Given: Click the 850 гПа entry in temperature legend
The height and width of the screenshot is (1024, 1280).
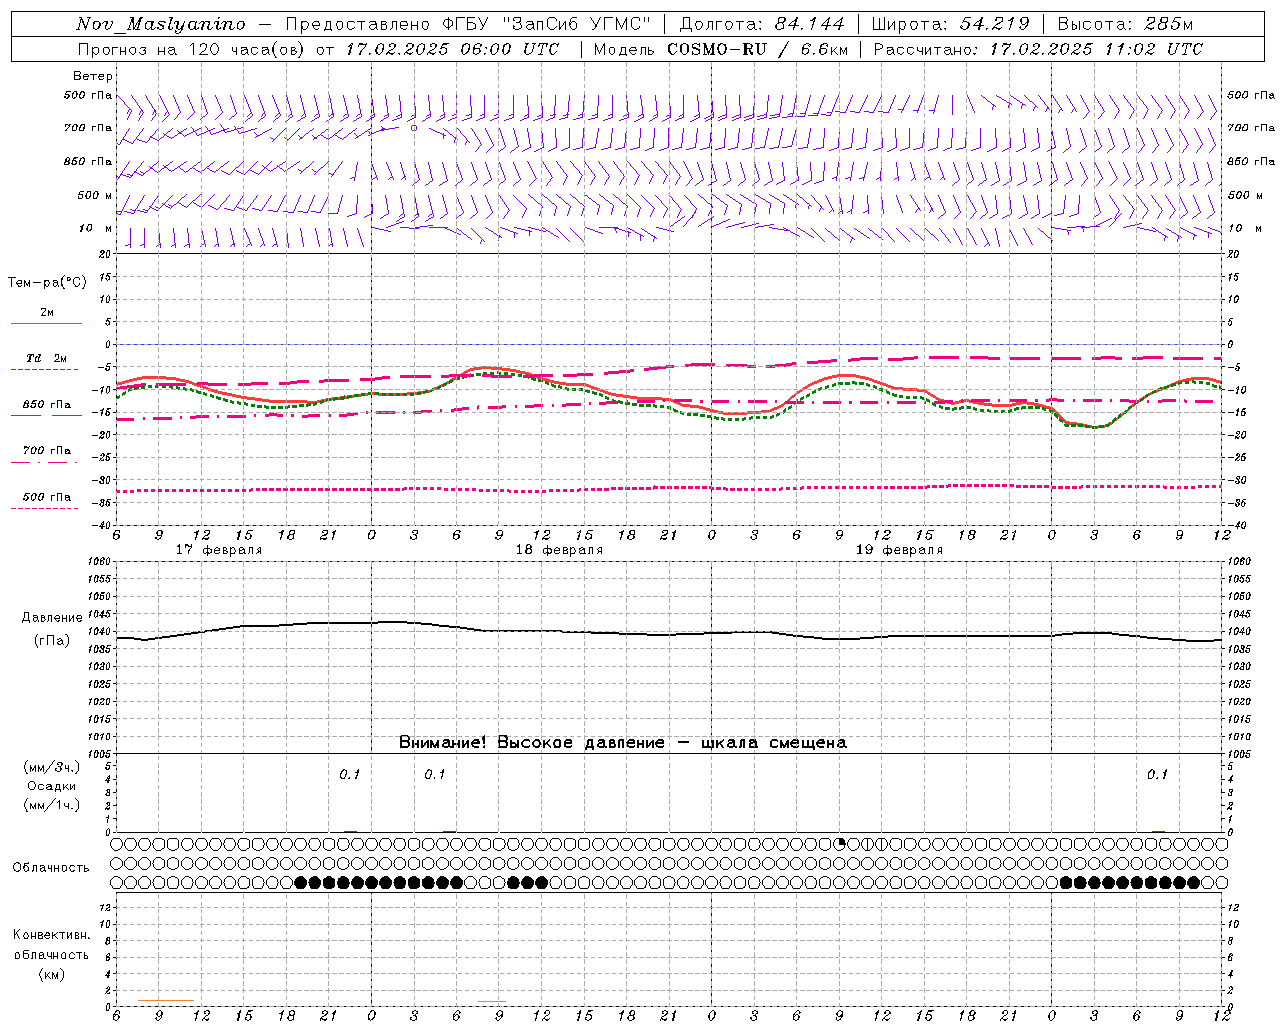Looking at the screenshot, I should click(46, 405).
